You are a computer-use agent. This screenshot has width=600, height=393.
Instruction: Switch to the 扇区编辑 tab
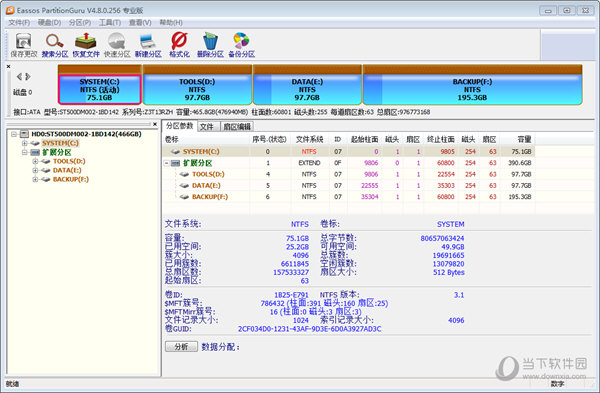[x=237, y=127]
